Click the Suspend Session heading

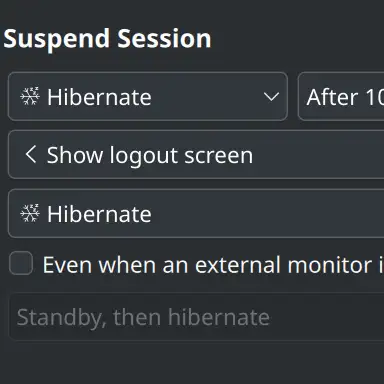click(x=107, y=39)
